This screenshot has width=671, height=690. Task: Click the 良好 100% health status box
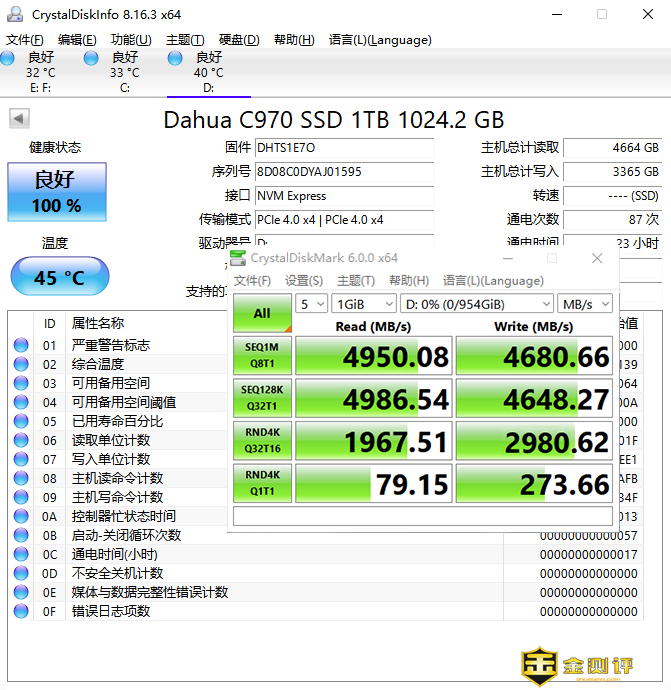pyautogui.click(x=56, y=192)
